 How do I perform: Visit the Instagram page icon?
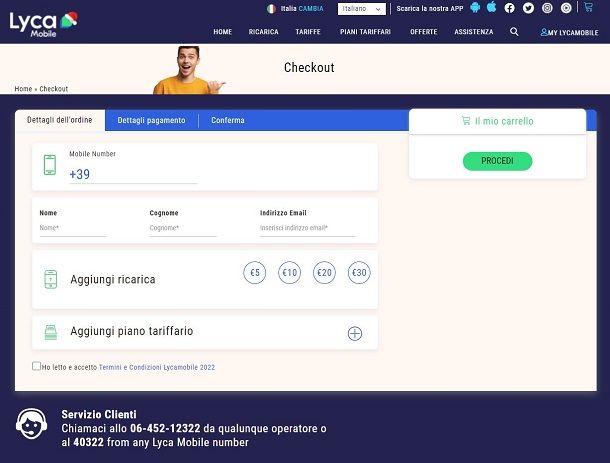click(547, 8)
